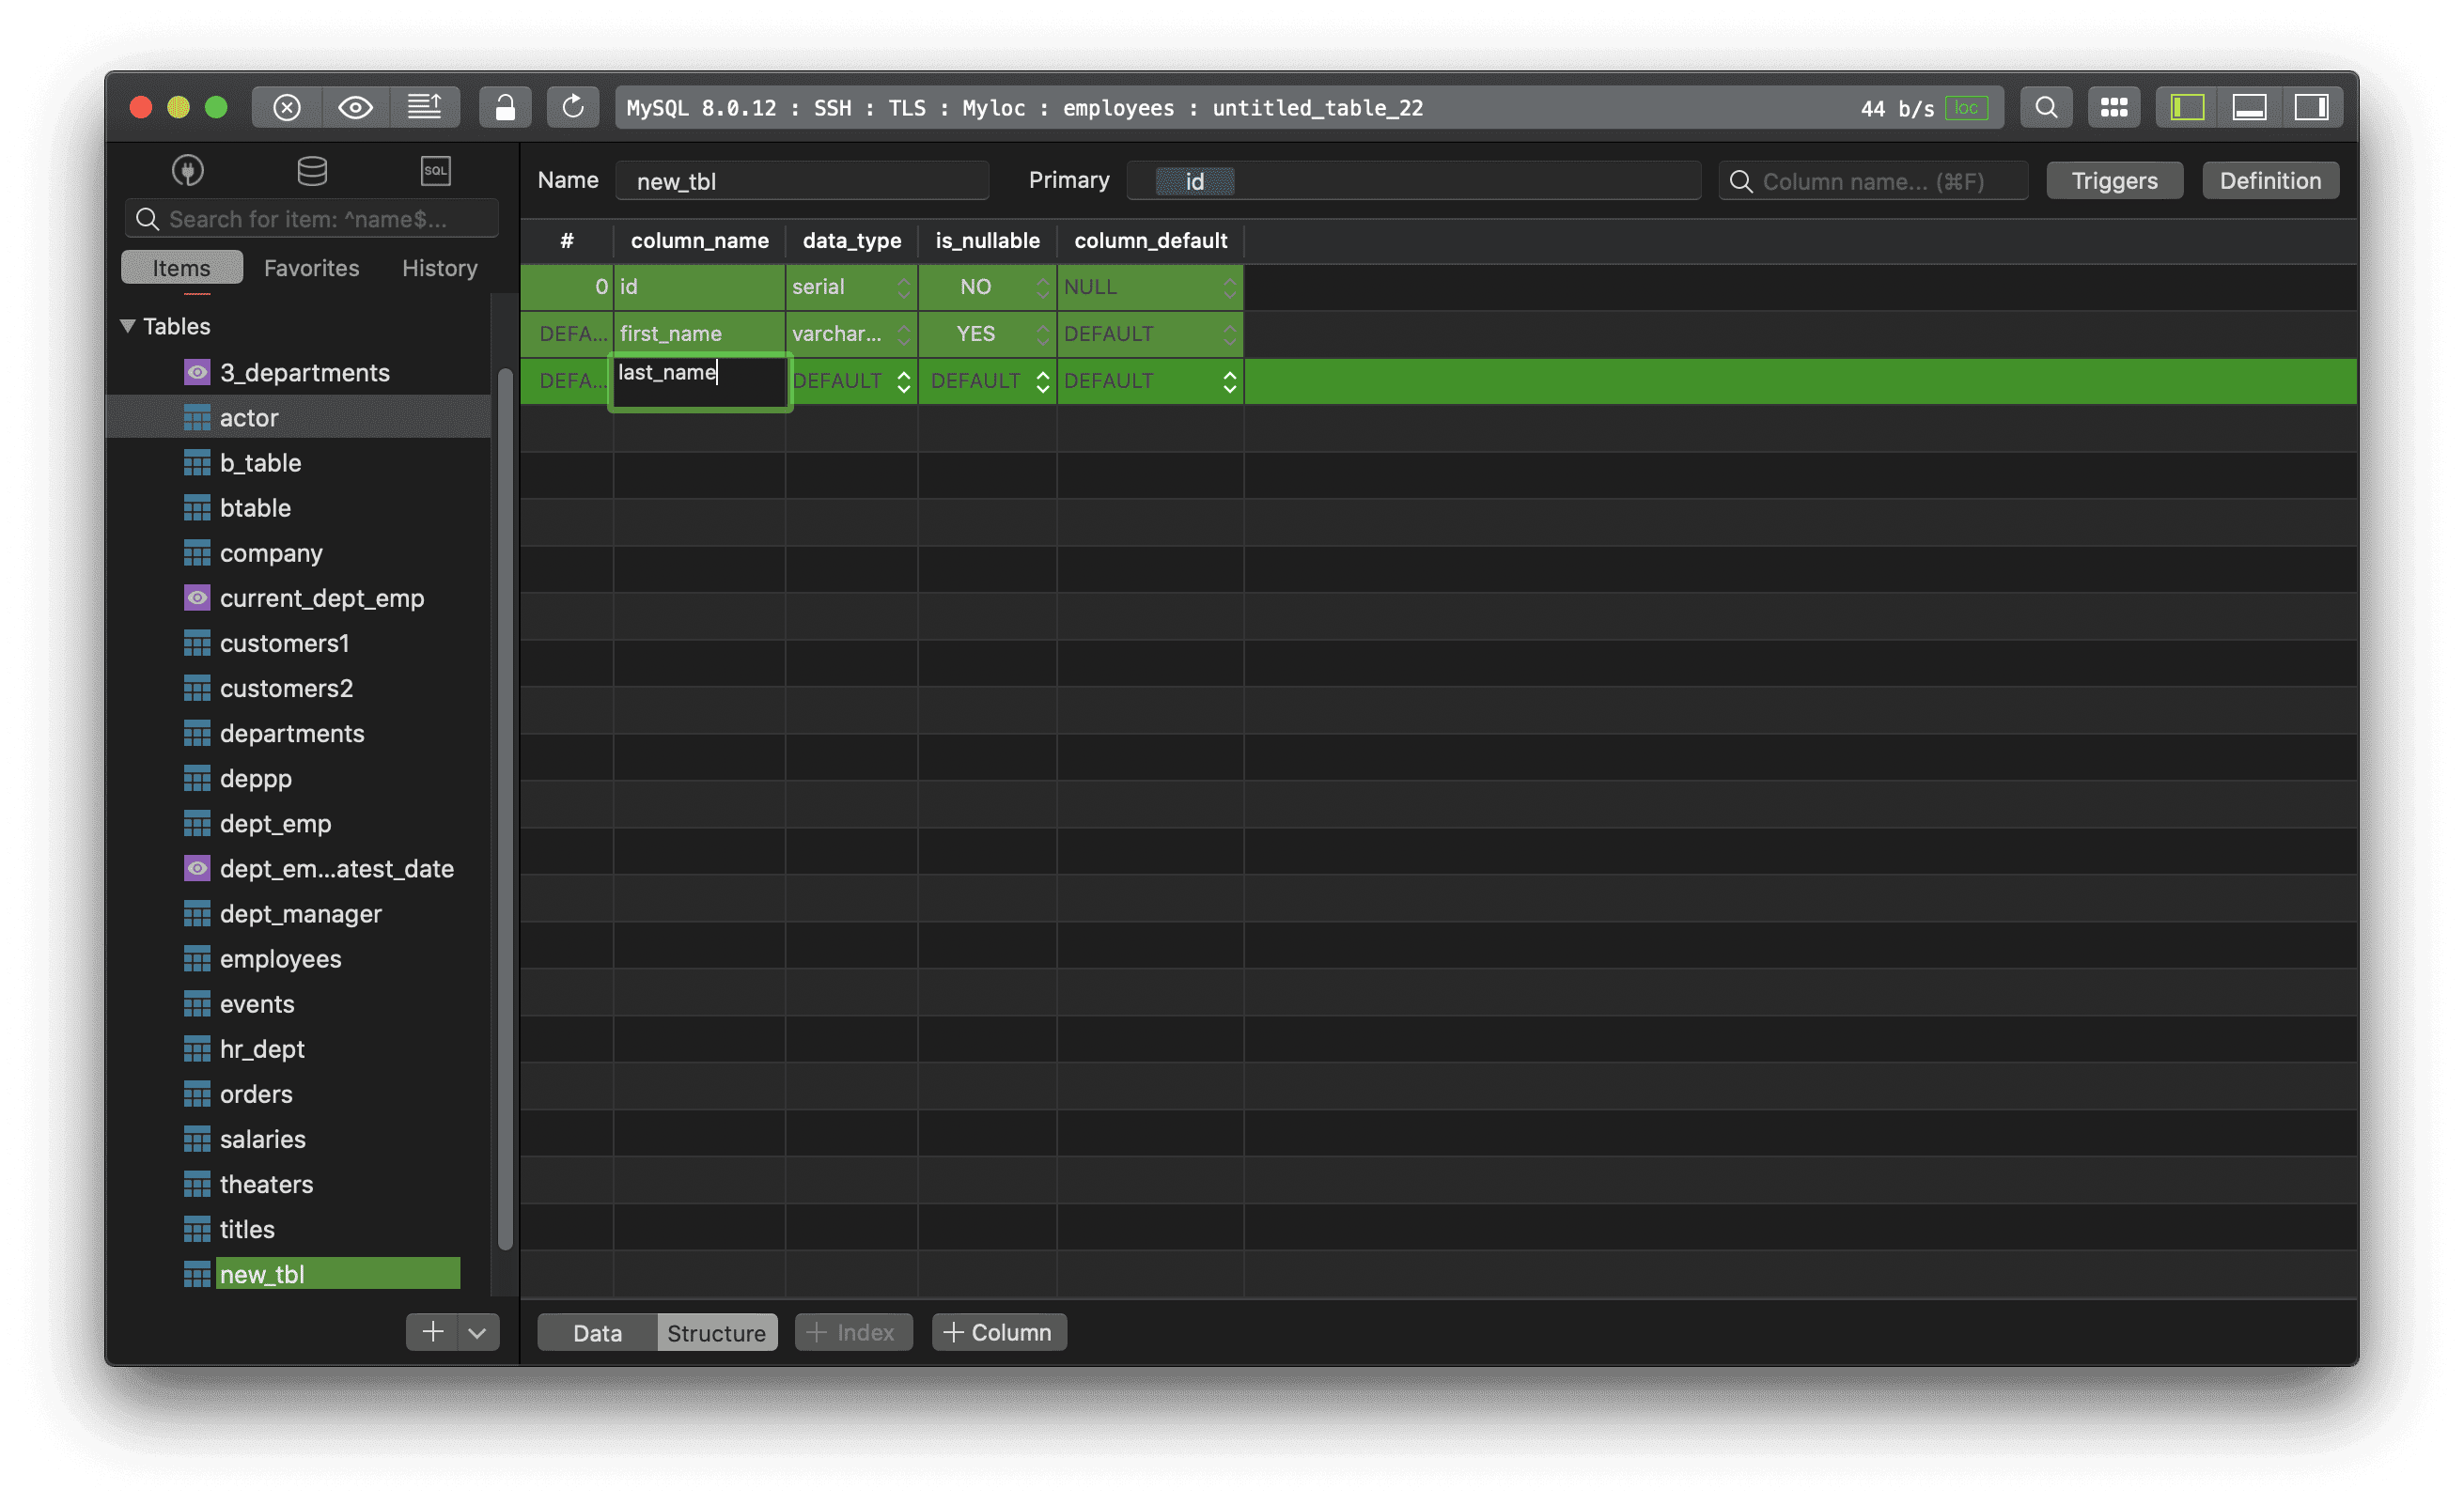The image size is (2464, 1505).
Task: Click the cancel changes X toolbar icon
Action: click(287, 107)
